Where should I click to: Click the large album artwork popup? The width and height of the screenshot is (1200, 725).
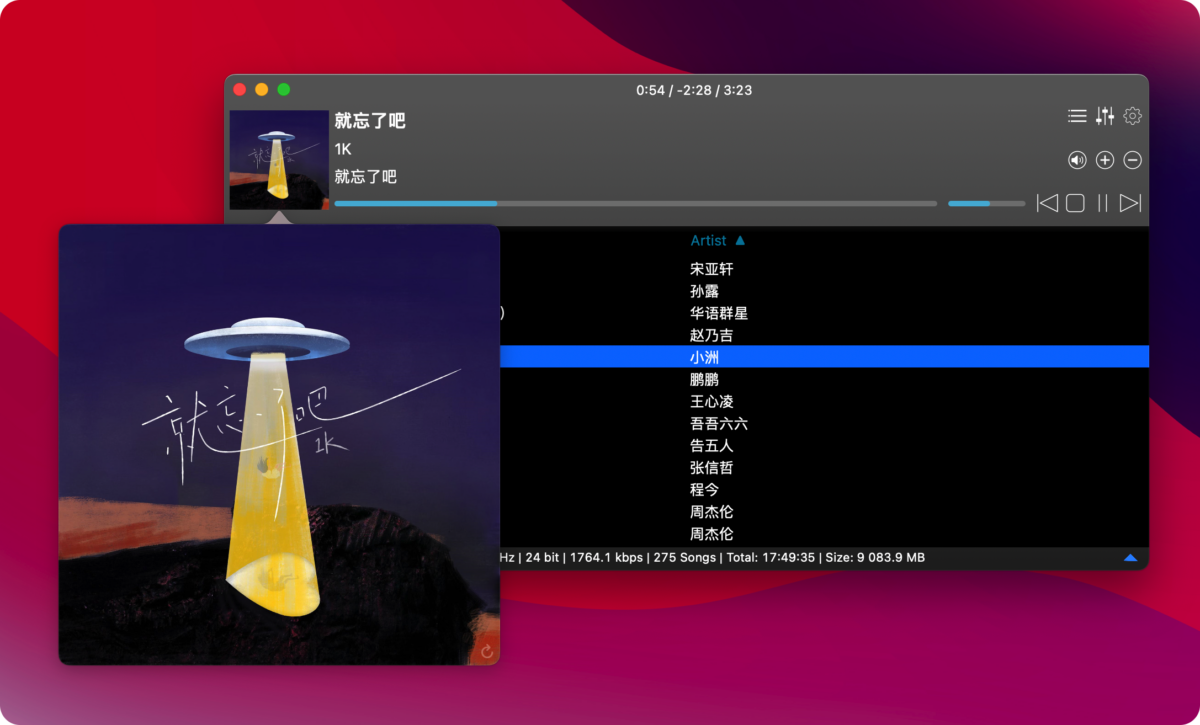coord(279,444)
